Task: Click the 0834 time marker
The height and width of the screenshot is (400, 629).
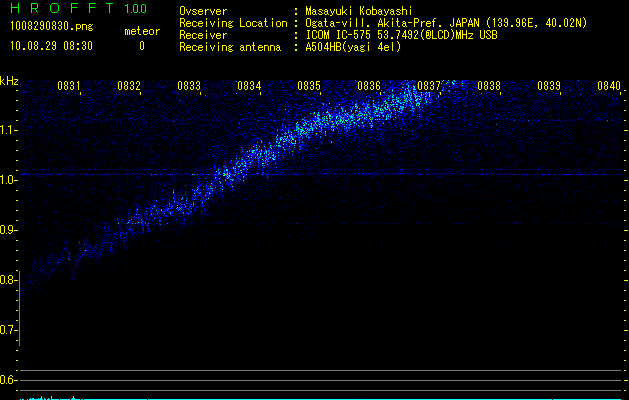Action: 249,86
